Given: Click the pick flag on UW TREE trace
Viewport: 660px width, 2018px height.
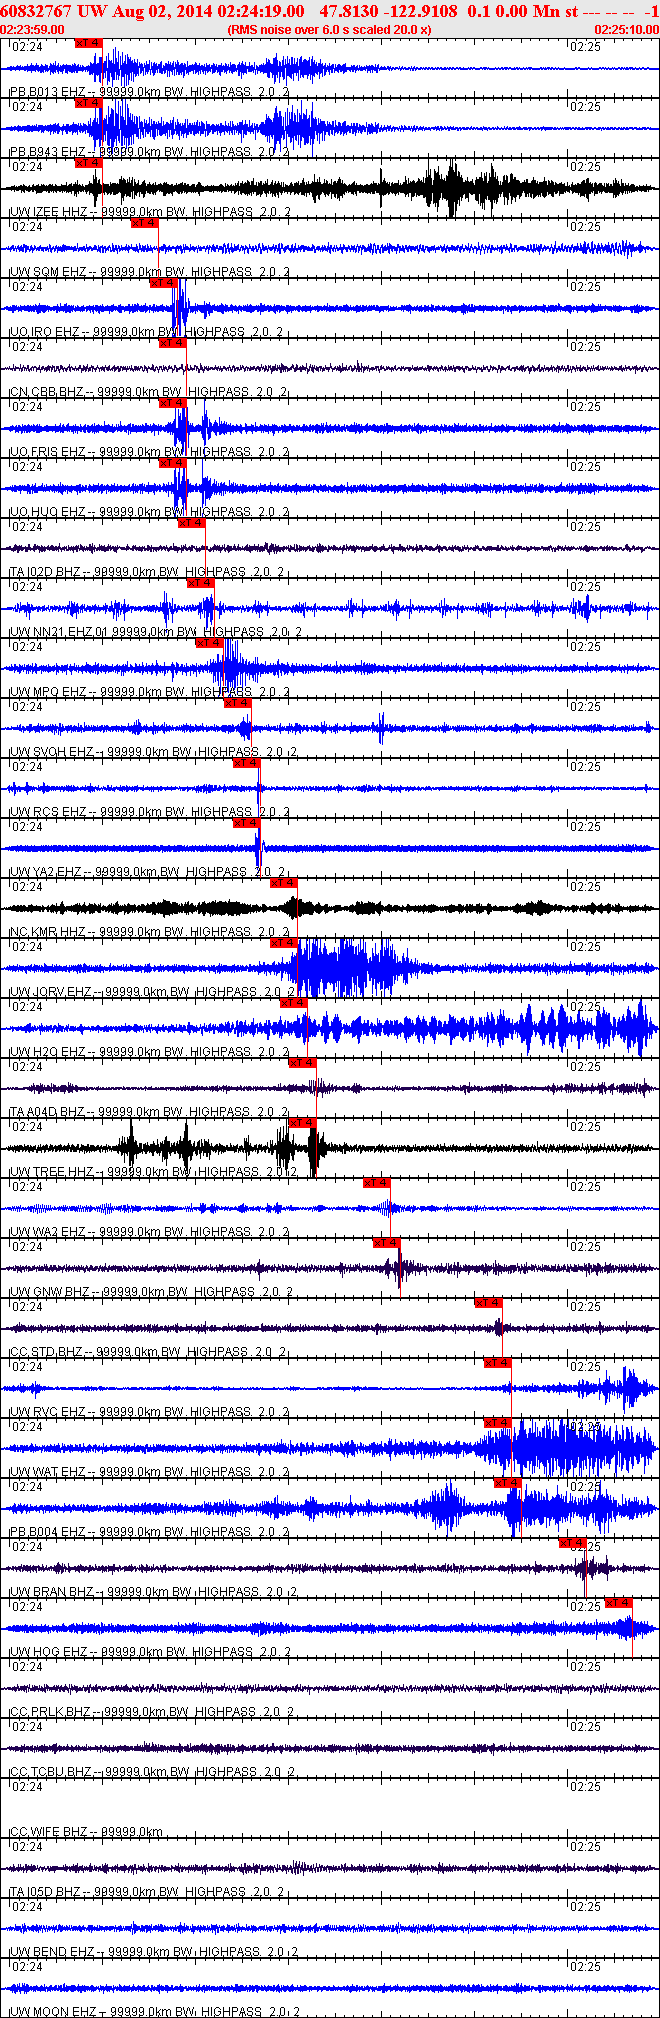Looking at the screenshot, I should [x=302, y=1123].
